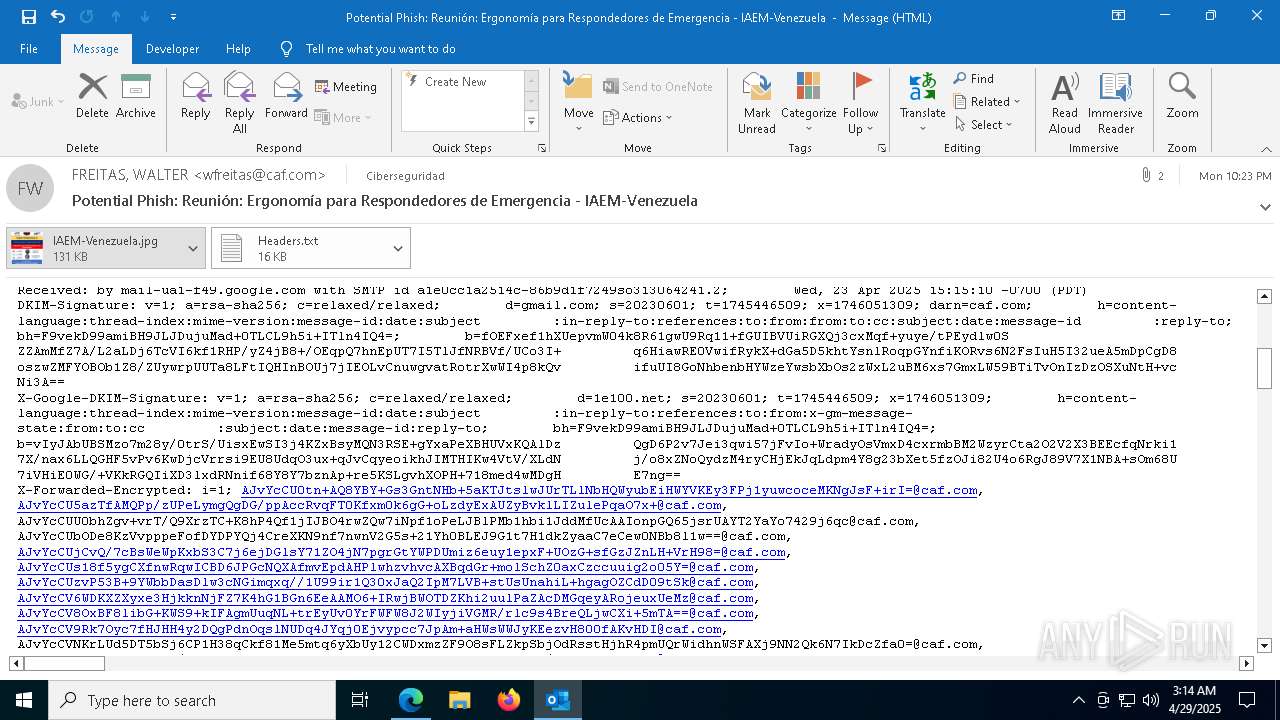Open IAEM-Venezuela.jpg attachment

click(x=93, y=248)
